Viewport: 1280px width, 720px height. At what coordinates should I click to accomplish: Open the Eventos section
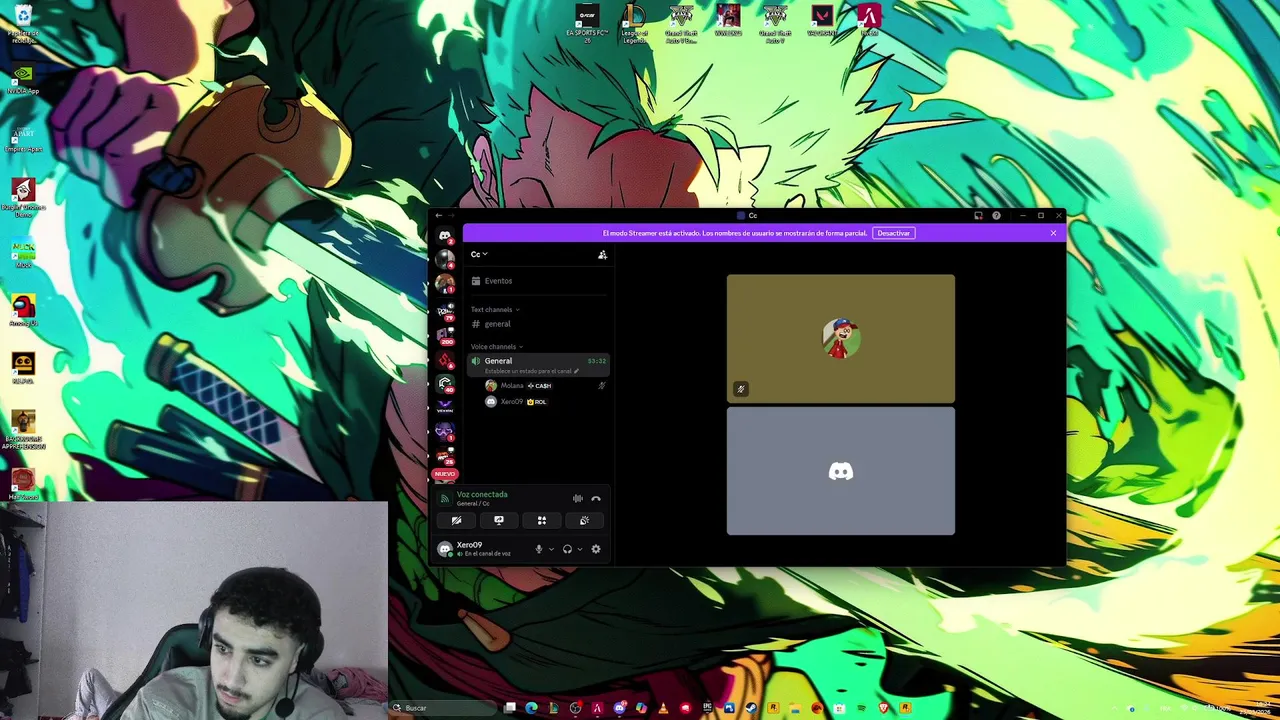(x=540, y=281)
